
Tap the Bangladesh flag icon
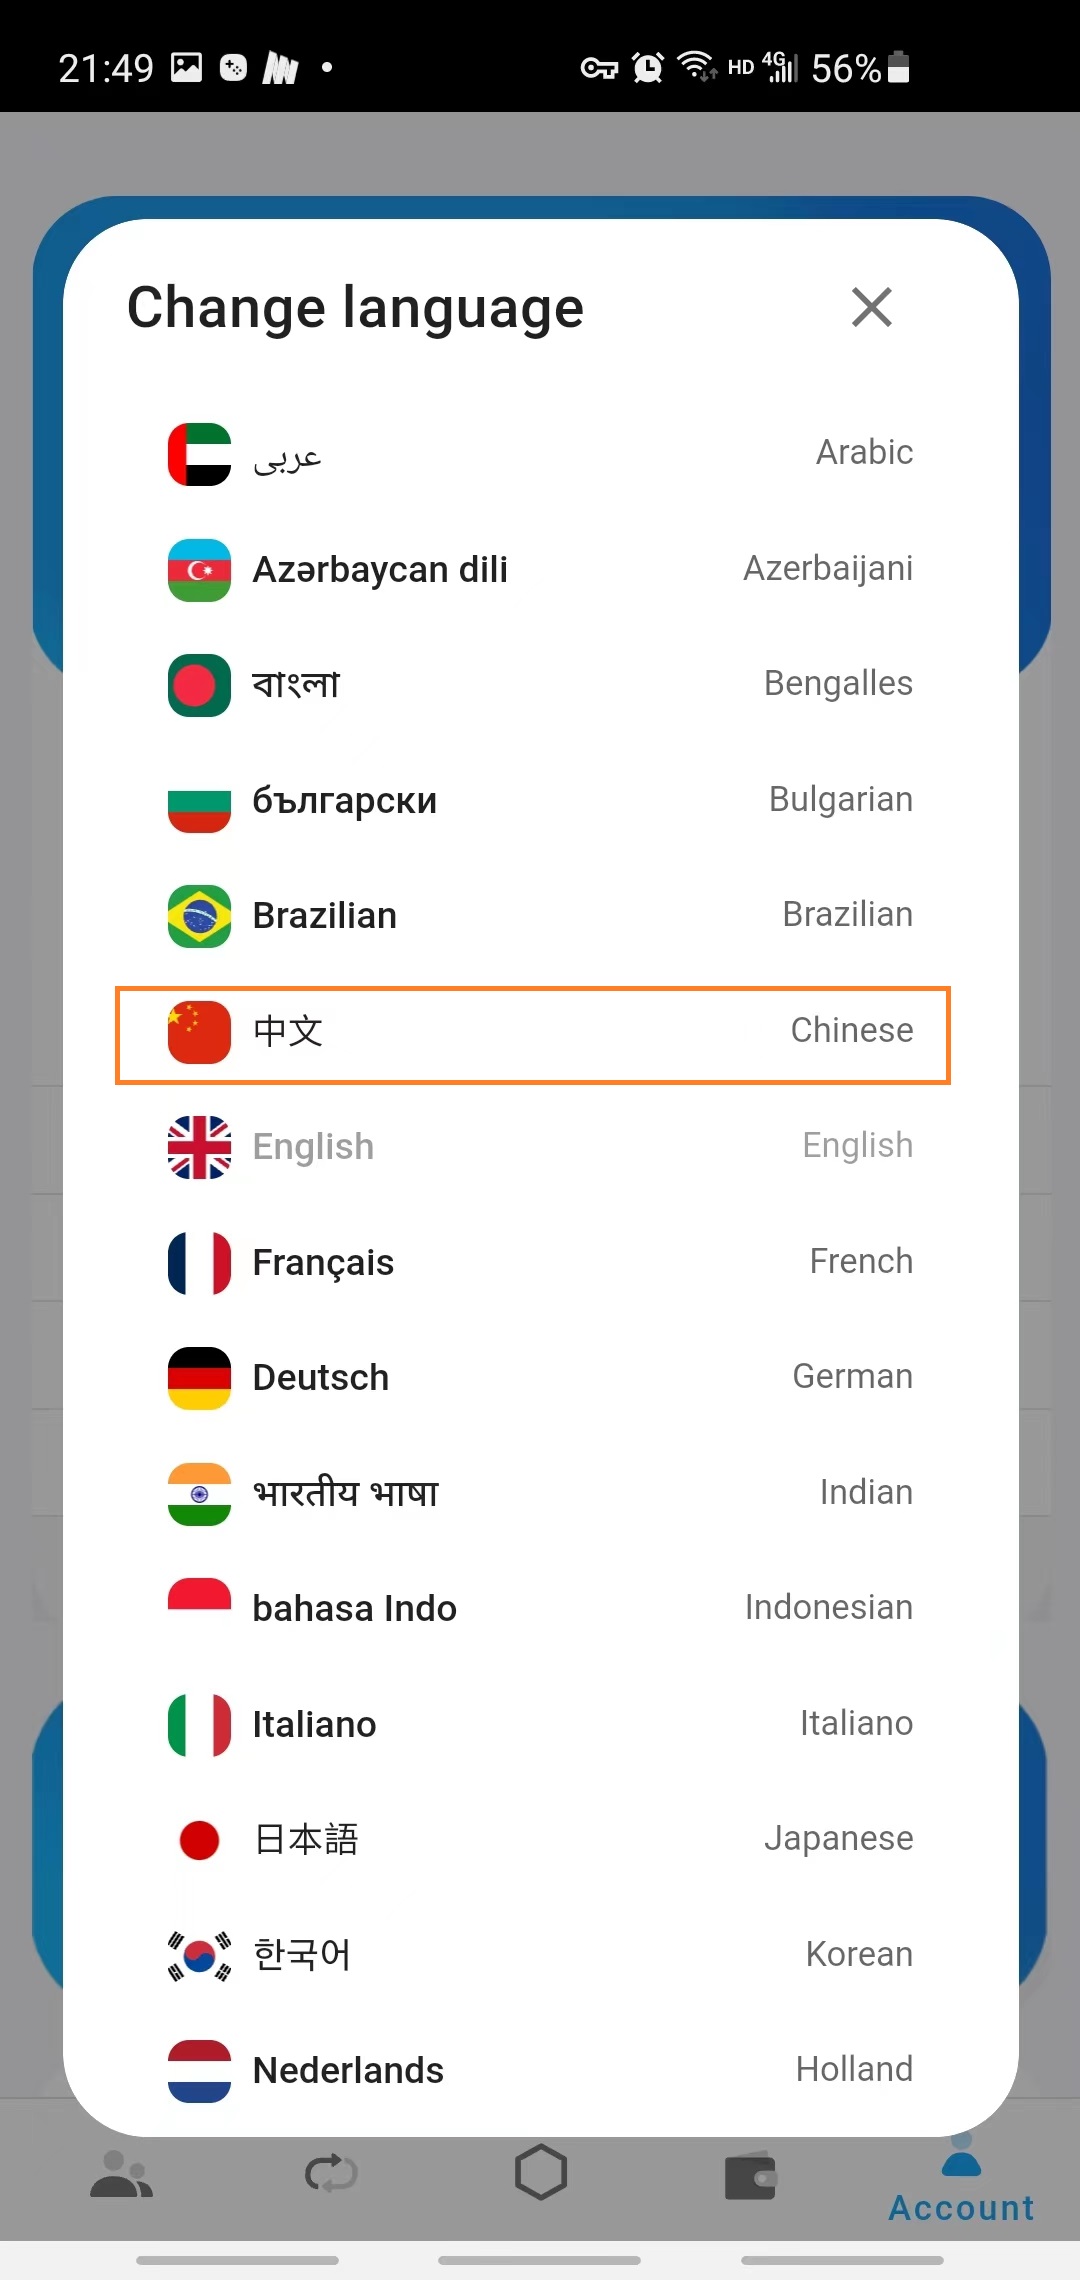pyautogui.click(x=199, y=685)
